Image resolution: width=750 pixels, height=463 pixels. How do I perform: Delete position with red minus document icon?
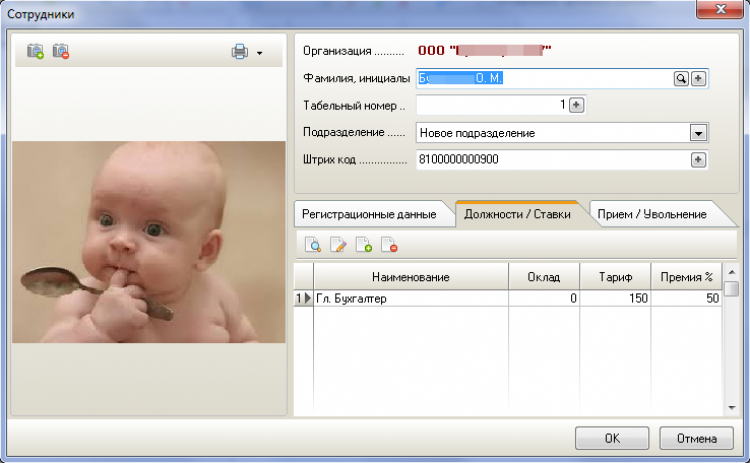coord(389,245)
